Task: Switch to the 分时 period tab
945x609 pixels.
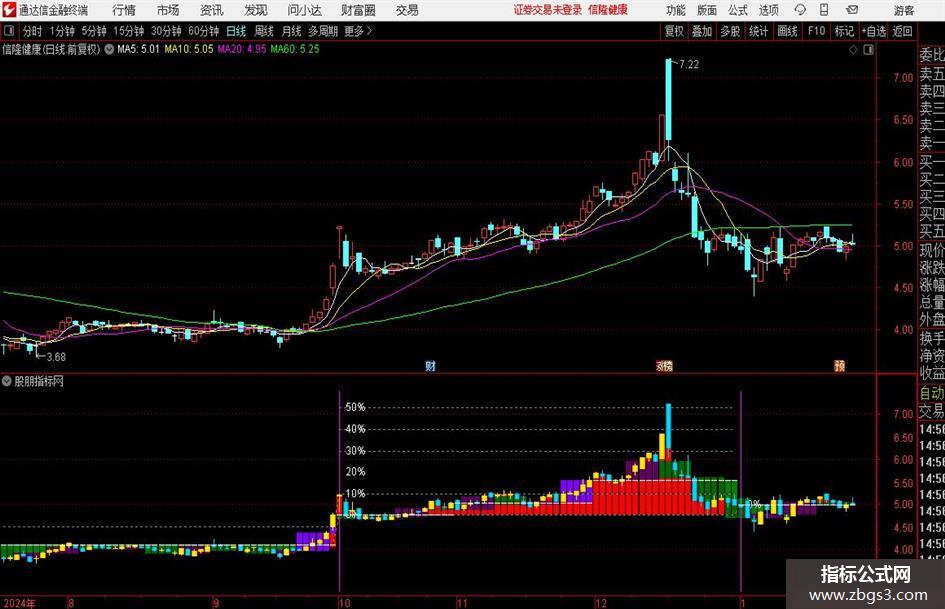Action: coord(33,31)
